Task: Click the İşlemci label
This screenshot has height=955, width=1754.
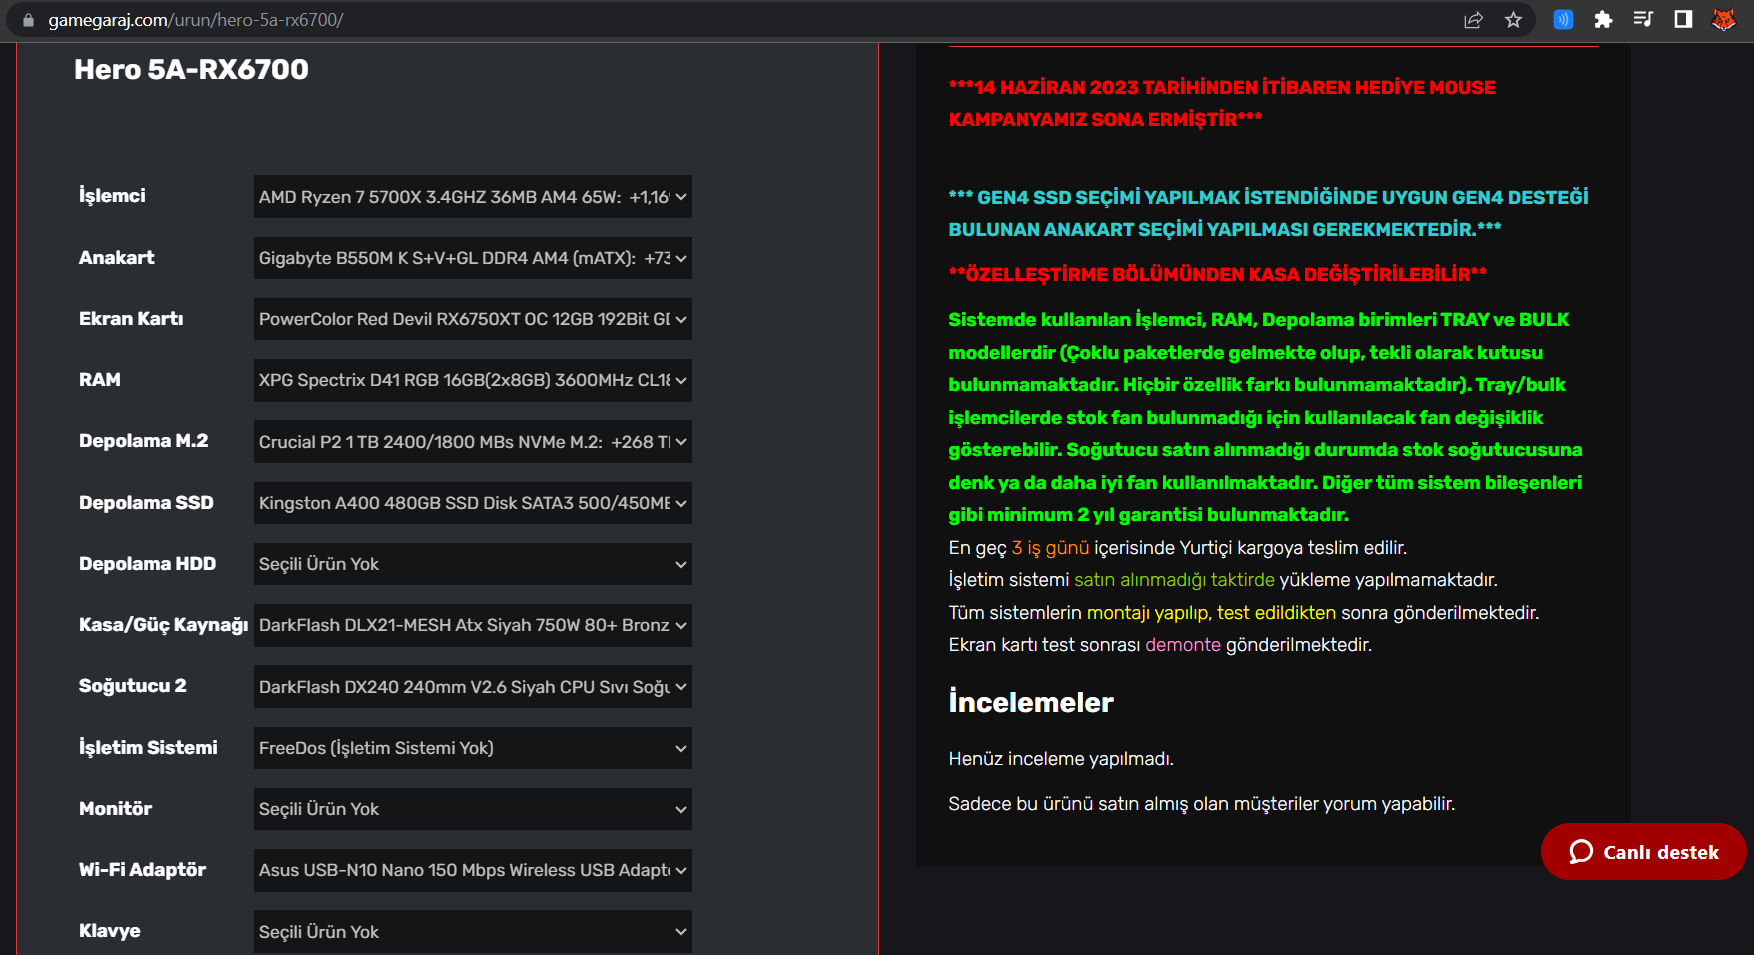Action: (112, 195)
